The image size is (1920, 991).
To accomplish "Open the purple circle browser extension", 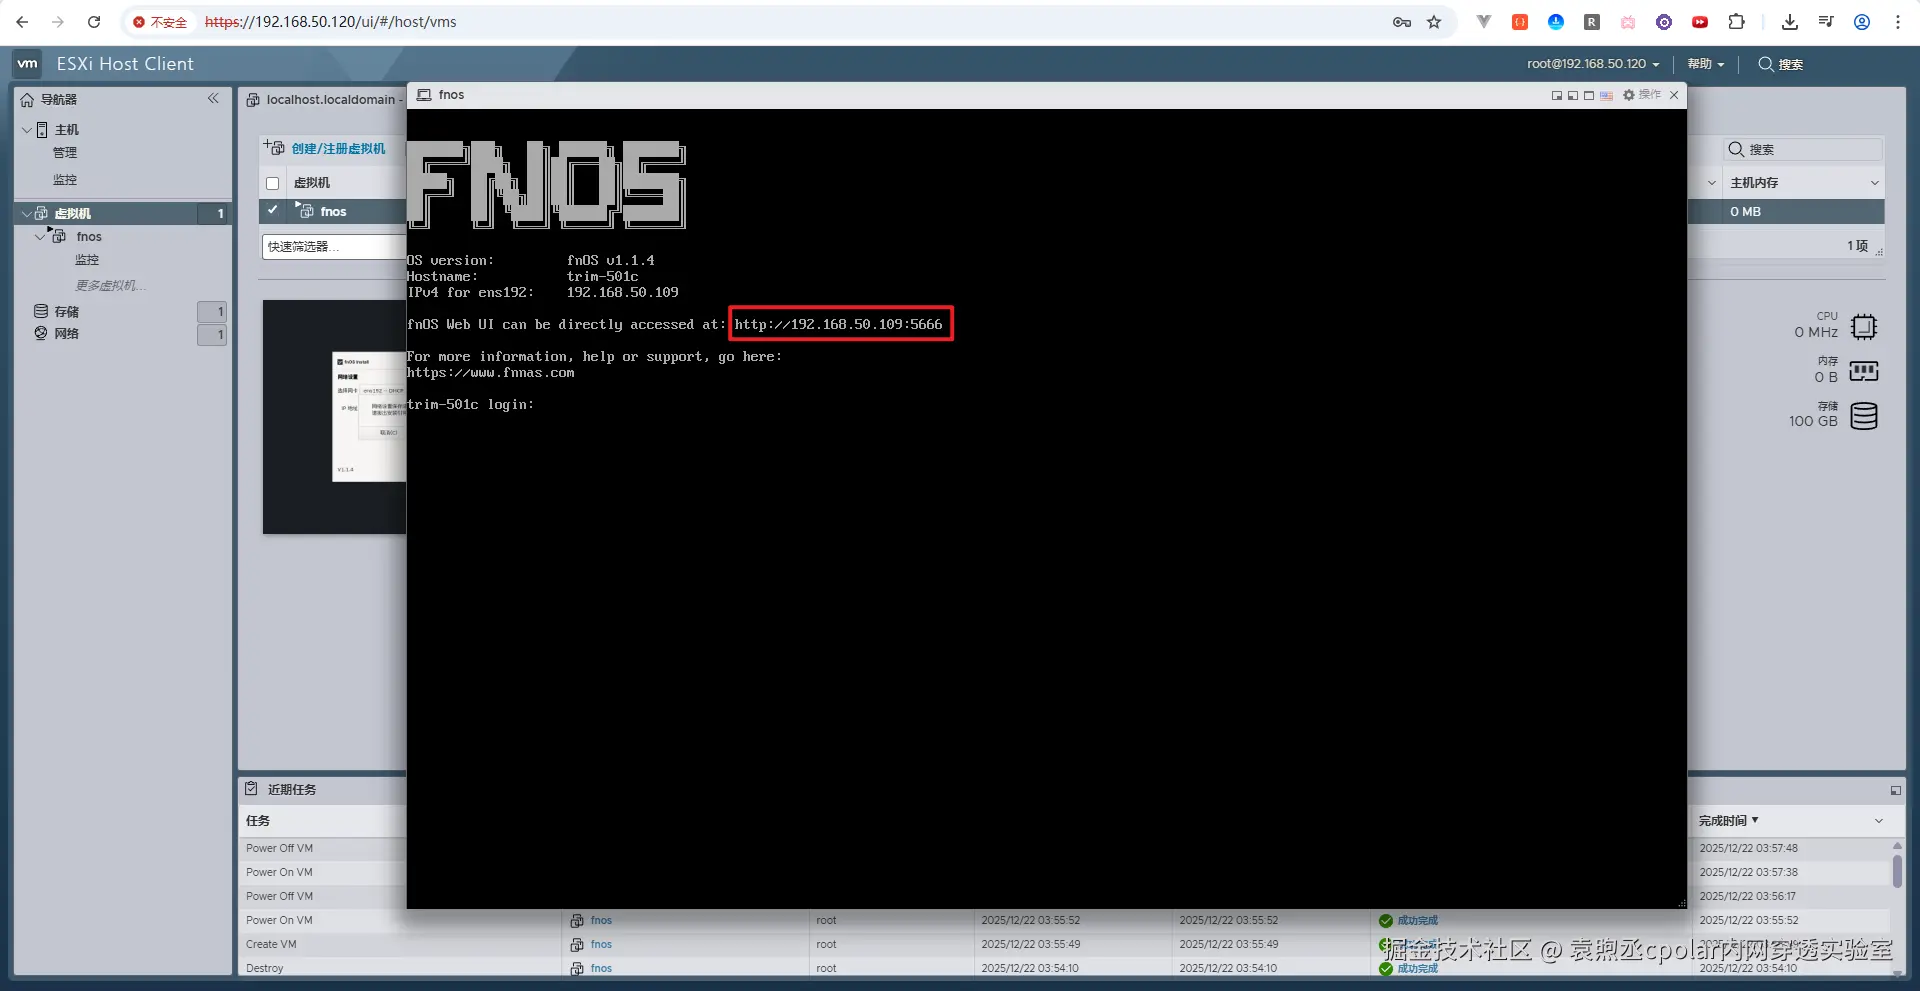I will 1664,22.
